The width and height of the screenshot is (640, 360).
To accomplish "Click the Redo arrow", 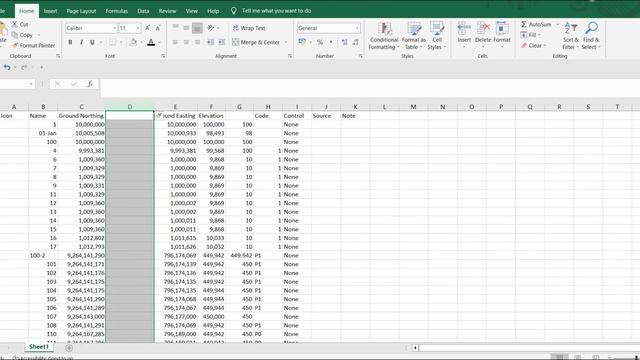I will (24, 67).
